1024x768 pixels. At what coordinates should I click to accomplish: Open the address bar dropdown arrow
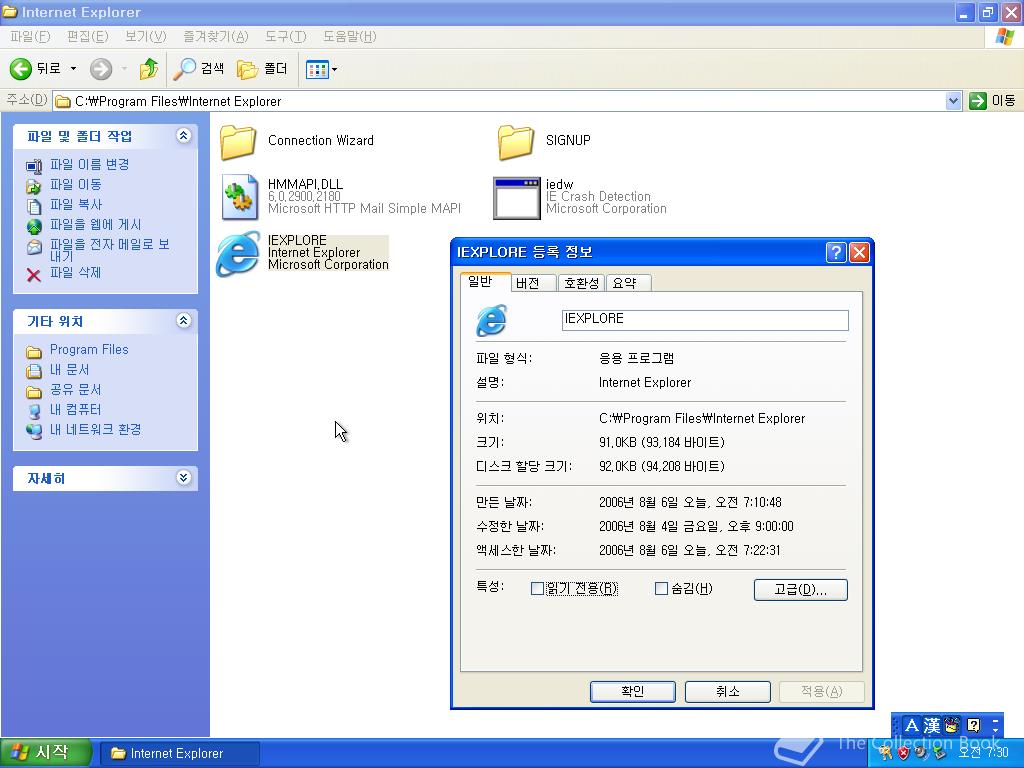pyautogui.click(x=953, y=101)
